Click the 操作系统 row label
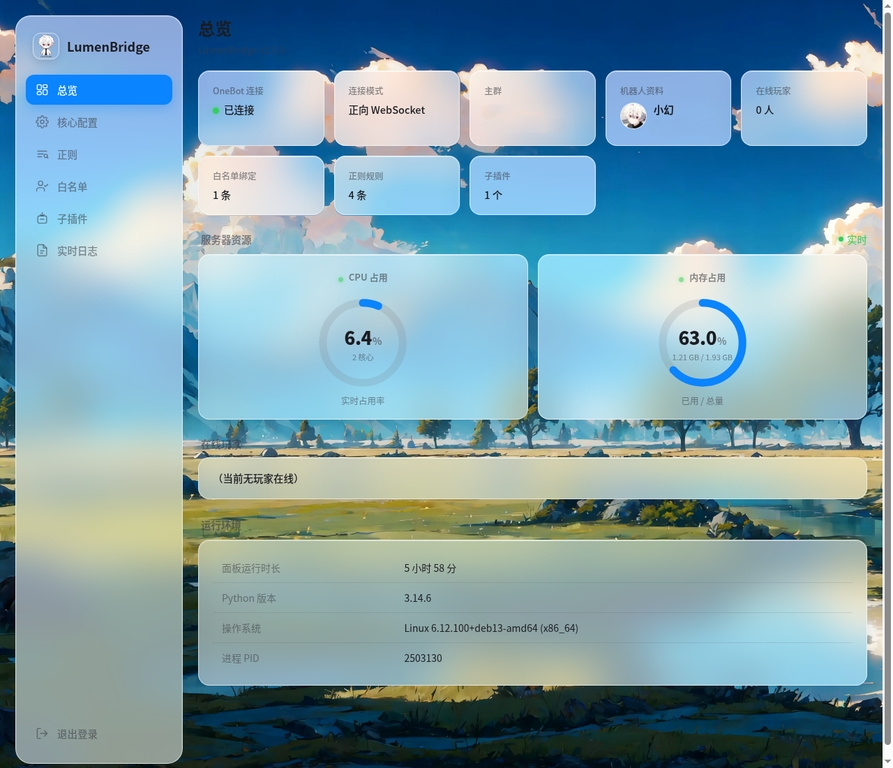Screen dimensions: 893x768 coord(241,629)
